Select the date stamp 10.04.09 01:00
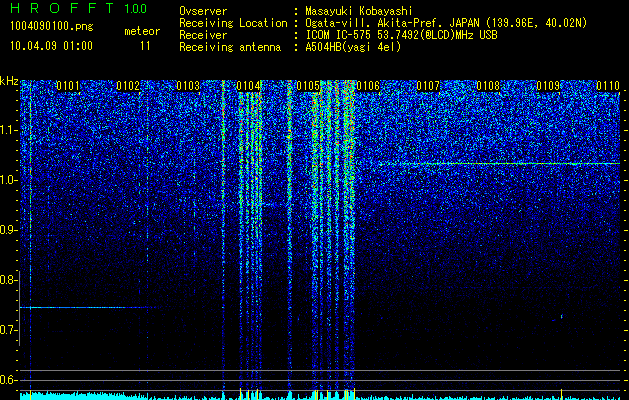629x400 pixels. pos(51,46)
